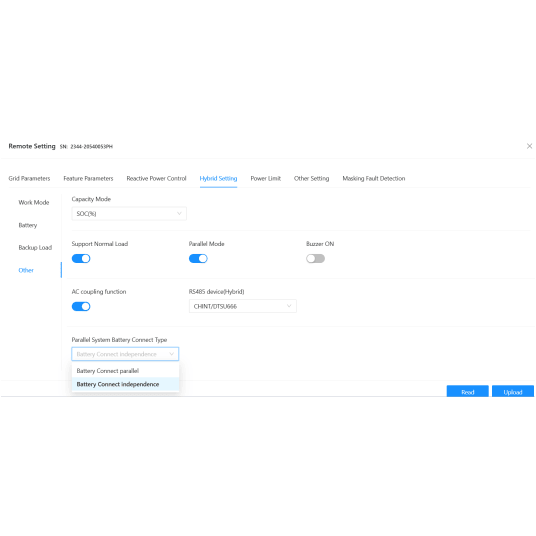Viewport: 536px width, 536px height.
Task: Collapse Parallel System Battery Connect Type dropdown
Action: (x=125, y=354)
